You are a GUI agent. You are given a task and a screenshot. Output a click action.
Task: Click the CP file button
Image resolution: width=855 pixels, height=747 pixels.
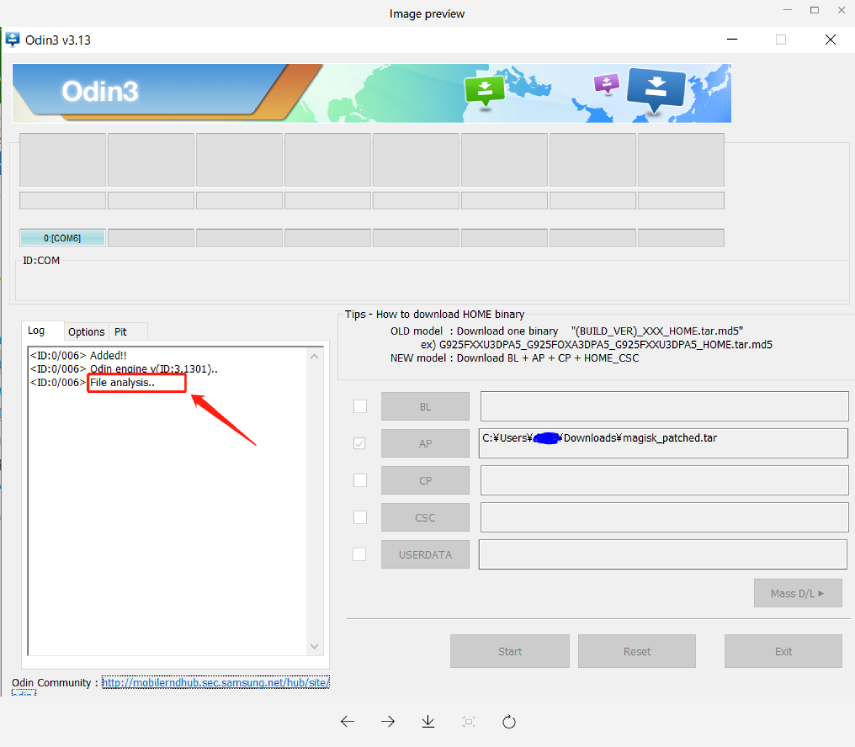[x=425, y=481]
